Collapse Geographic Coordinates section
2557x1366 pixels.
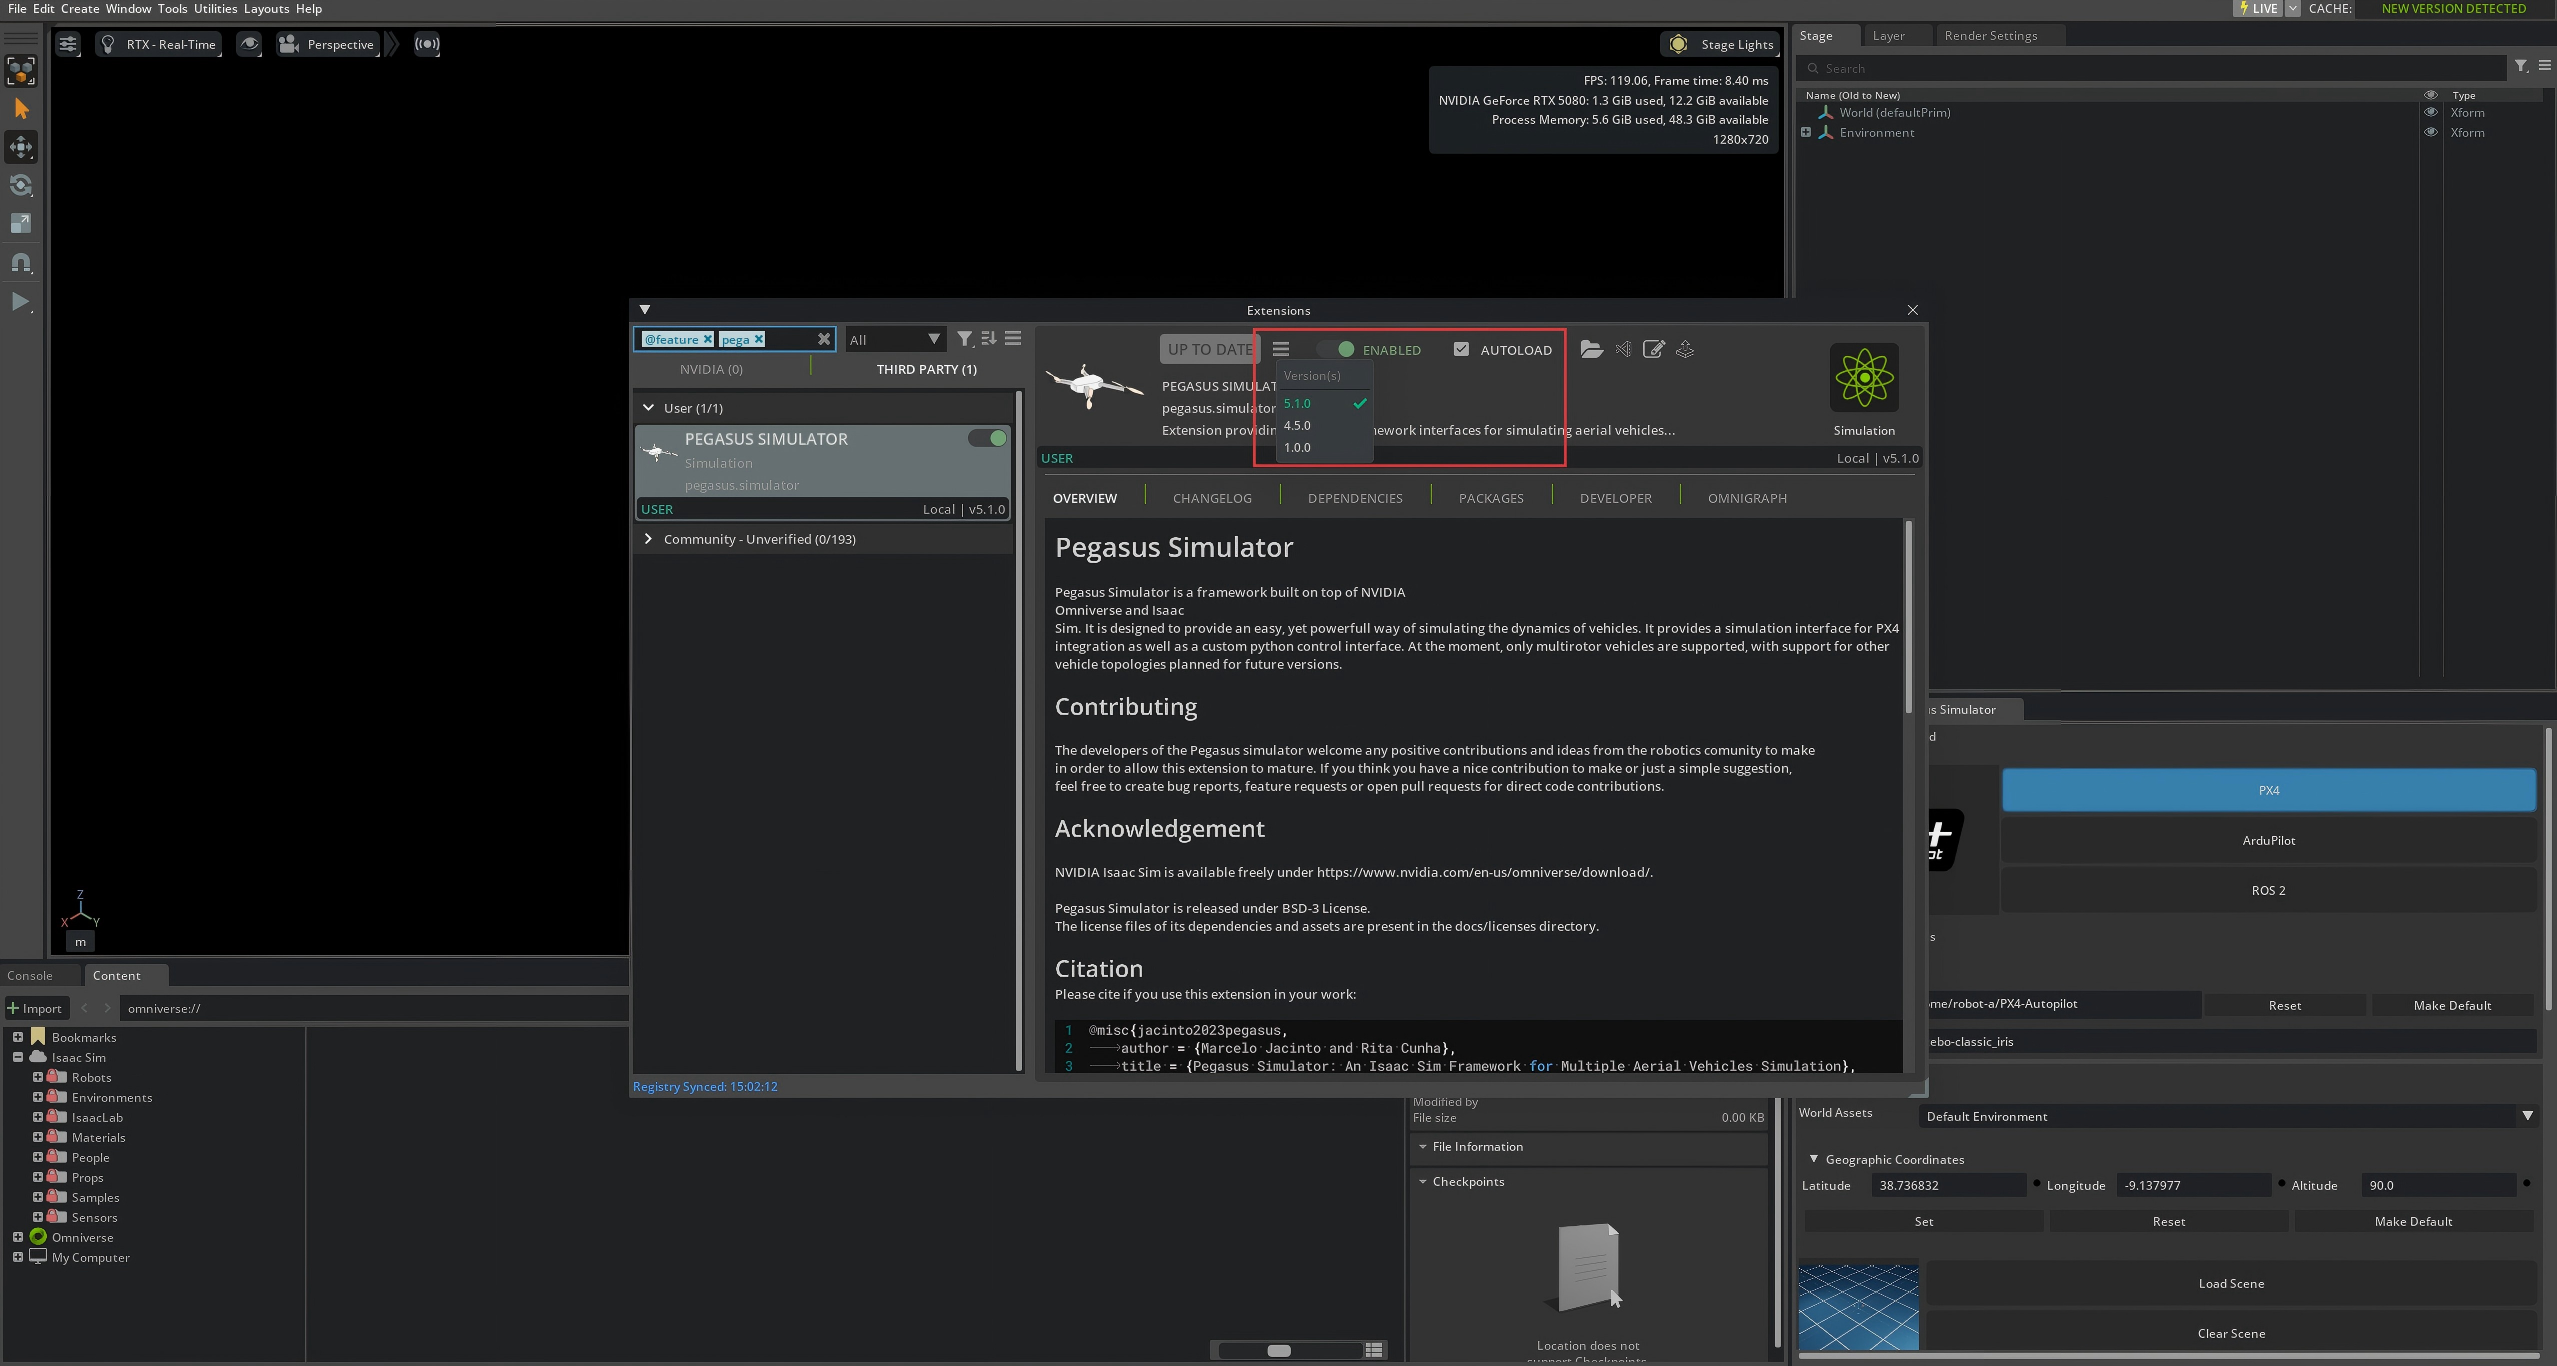[x=1814, y=1159]
